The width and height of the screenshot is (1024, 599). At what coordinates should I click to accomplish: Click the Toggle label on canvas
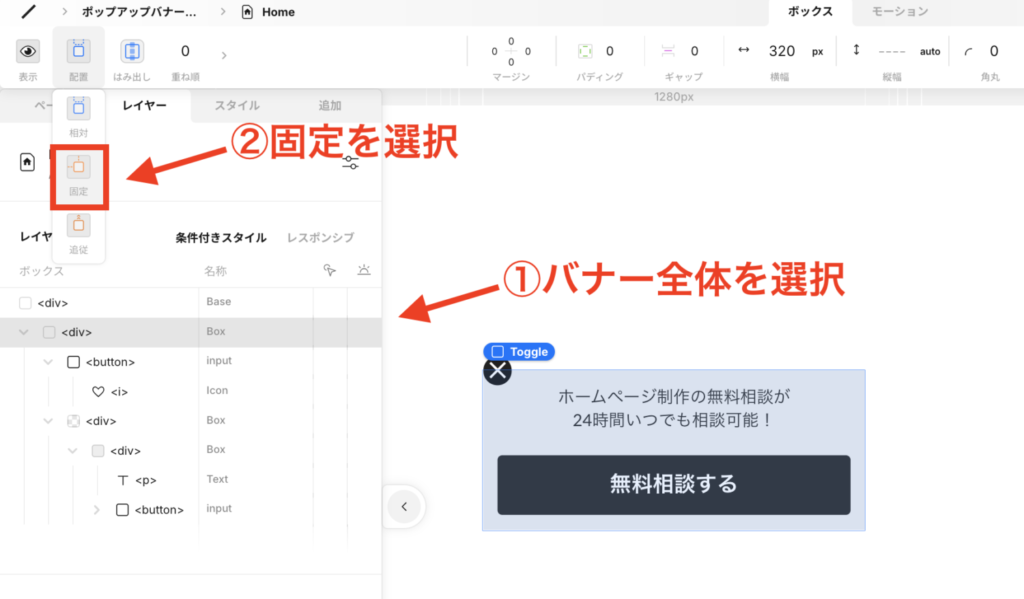click(519, 351)
